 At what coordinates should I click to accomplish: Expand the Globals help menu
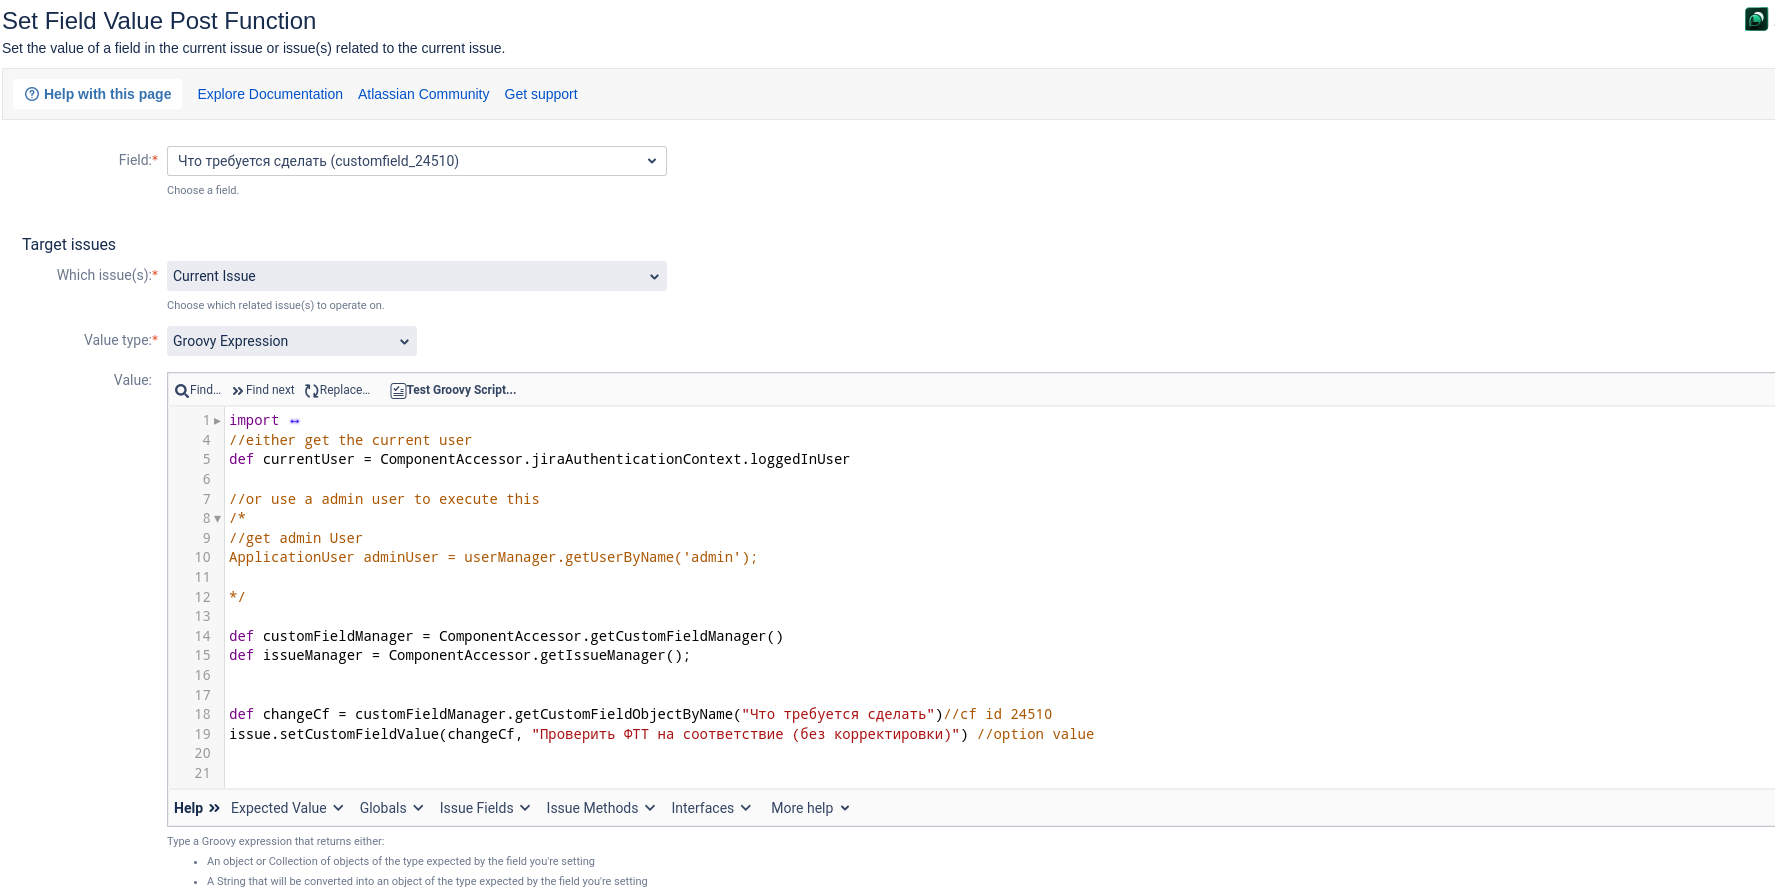click(391, 808)
